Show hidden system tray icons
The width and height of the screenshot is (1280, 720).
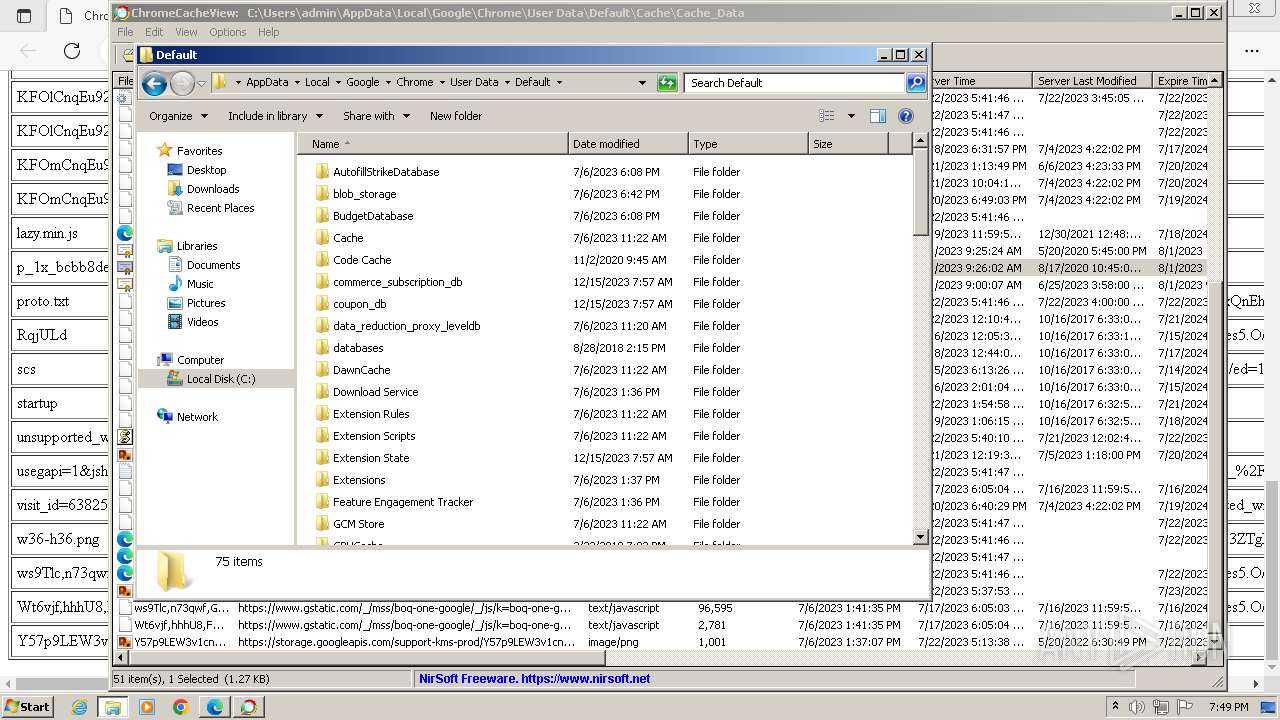(1116, 707)
